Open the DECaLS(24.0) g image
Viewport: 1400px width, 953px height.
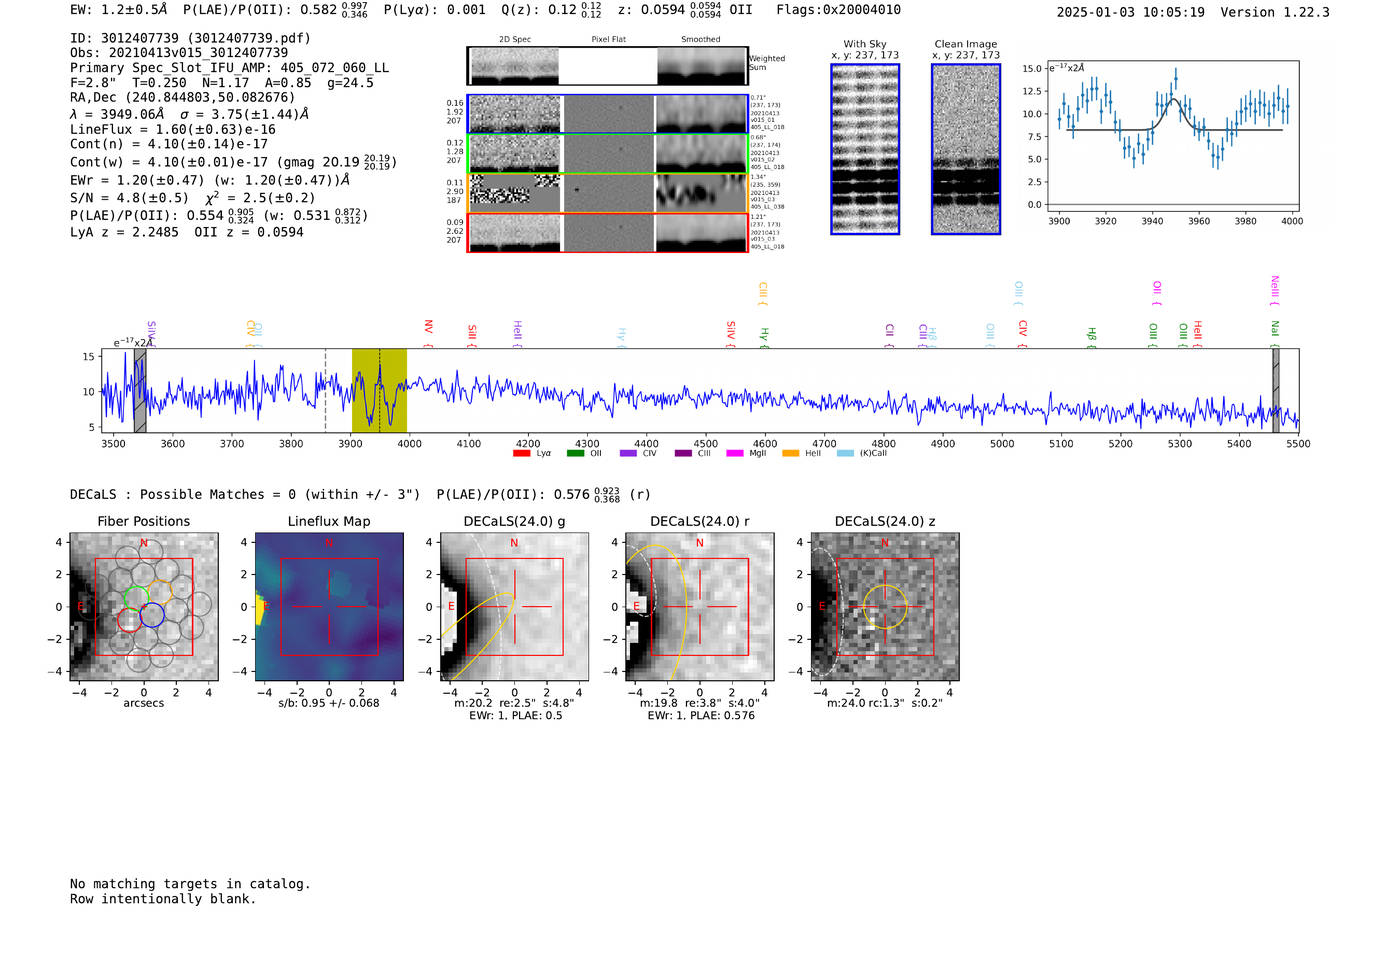pos(514,607)
